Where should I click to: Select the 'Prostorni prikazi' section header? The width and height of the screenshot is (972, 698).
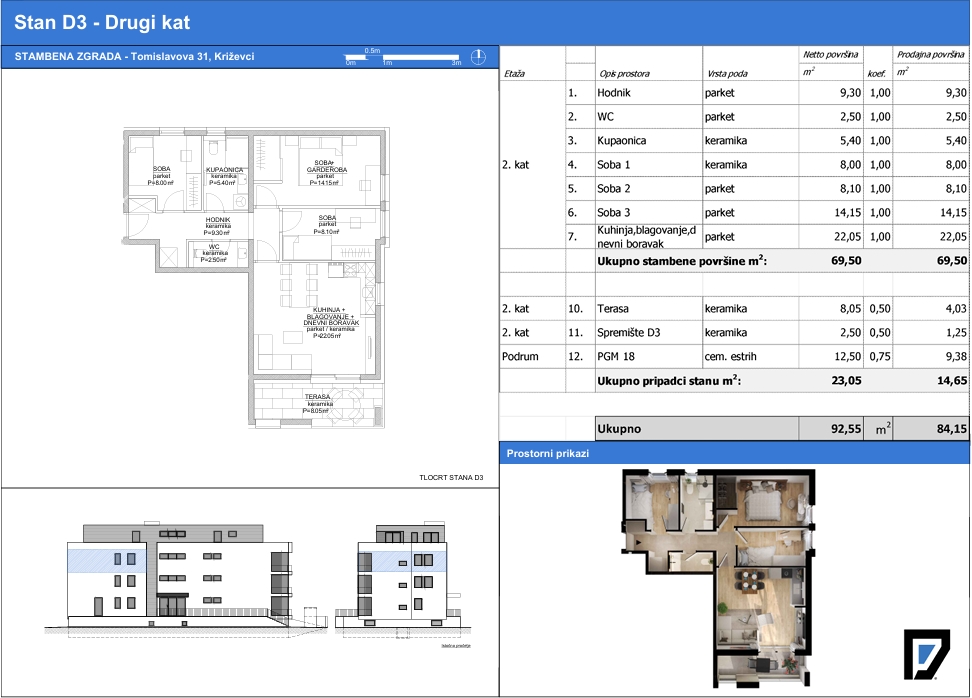[x=547, y=453]
